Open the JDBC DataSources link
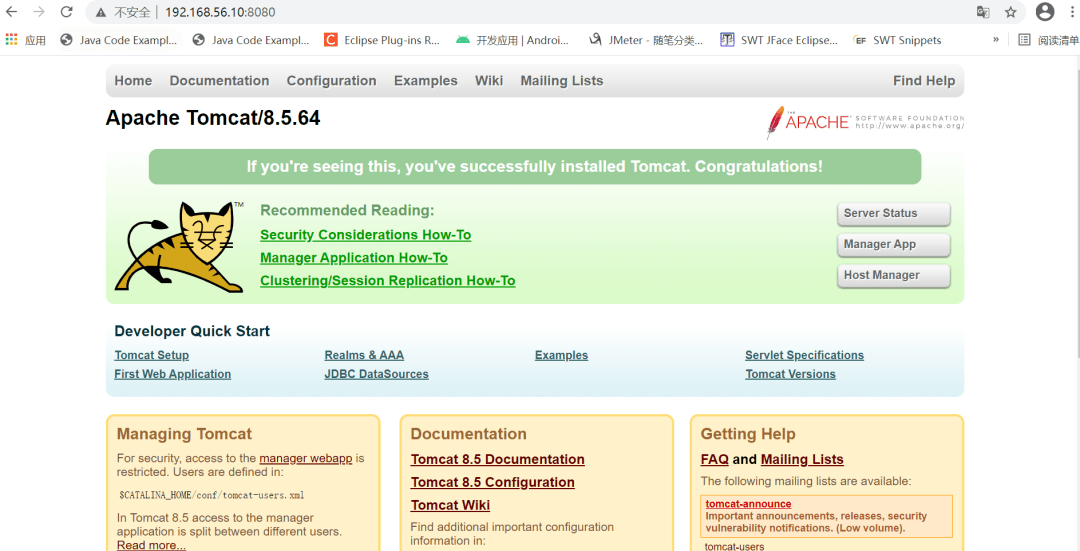The image size is (1080, 551). click(x=377, y=374)
